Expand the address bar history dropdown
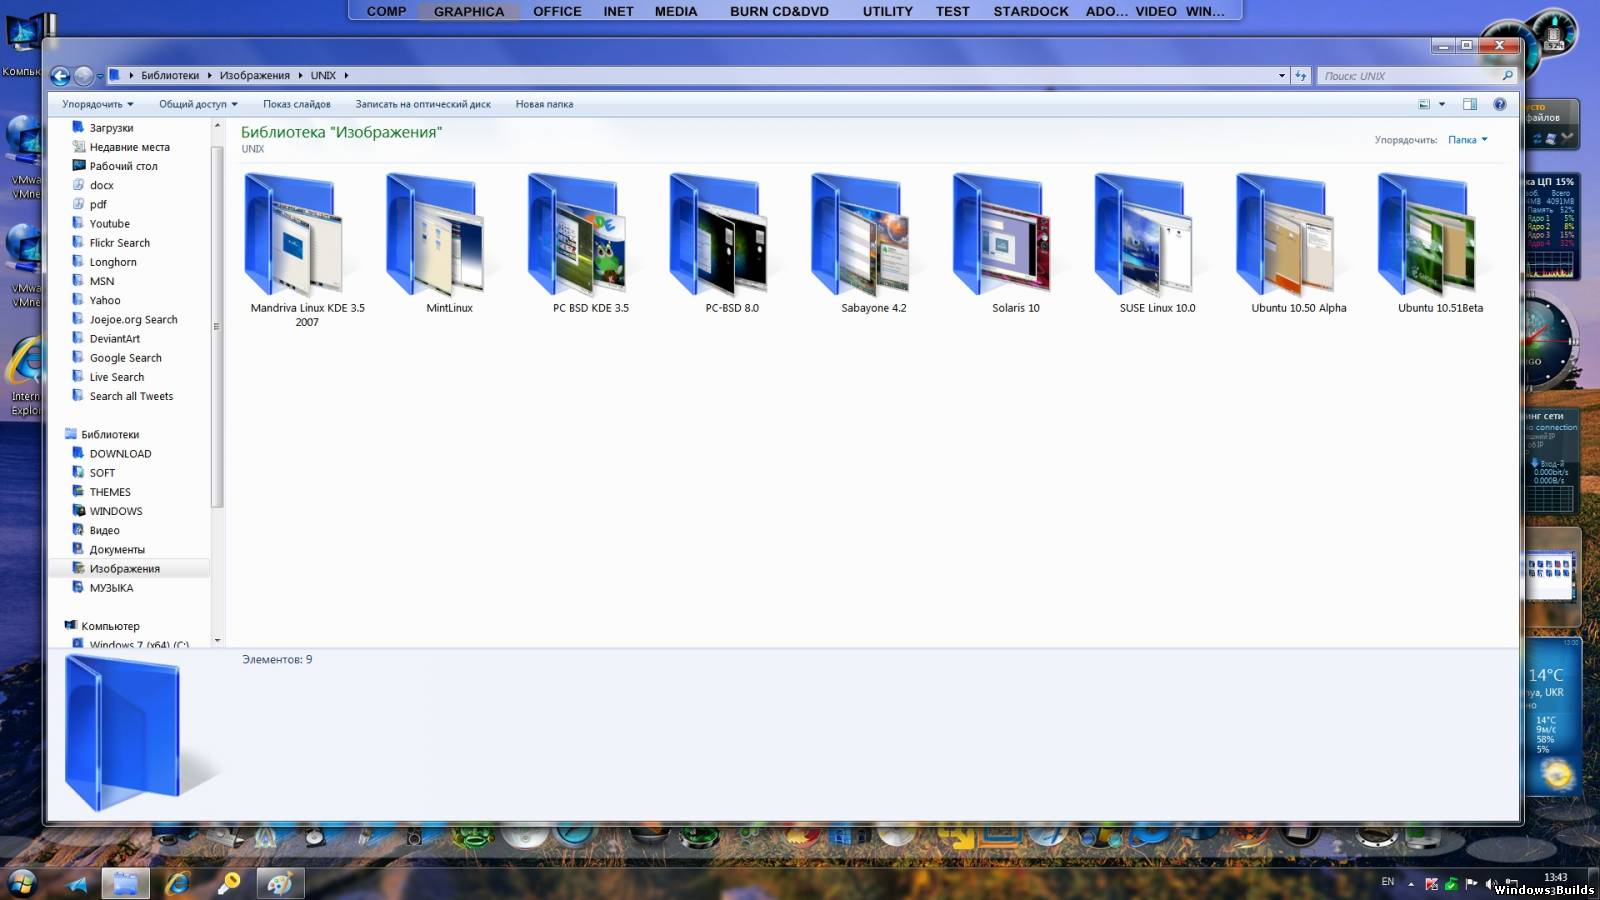This screenshot has width=1600, height=900. coord(1282,76)
